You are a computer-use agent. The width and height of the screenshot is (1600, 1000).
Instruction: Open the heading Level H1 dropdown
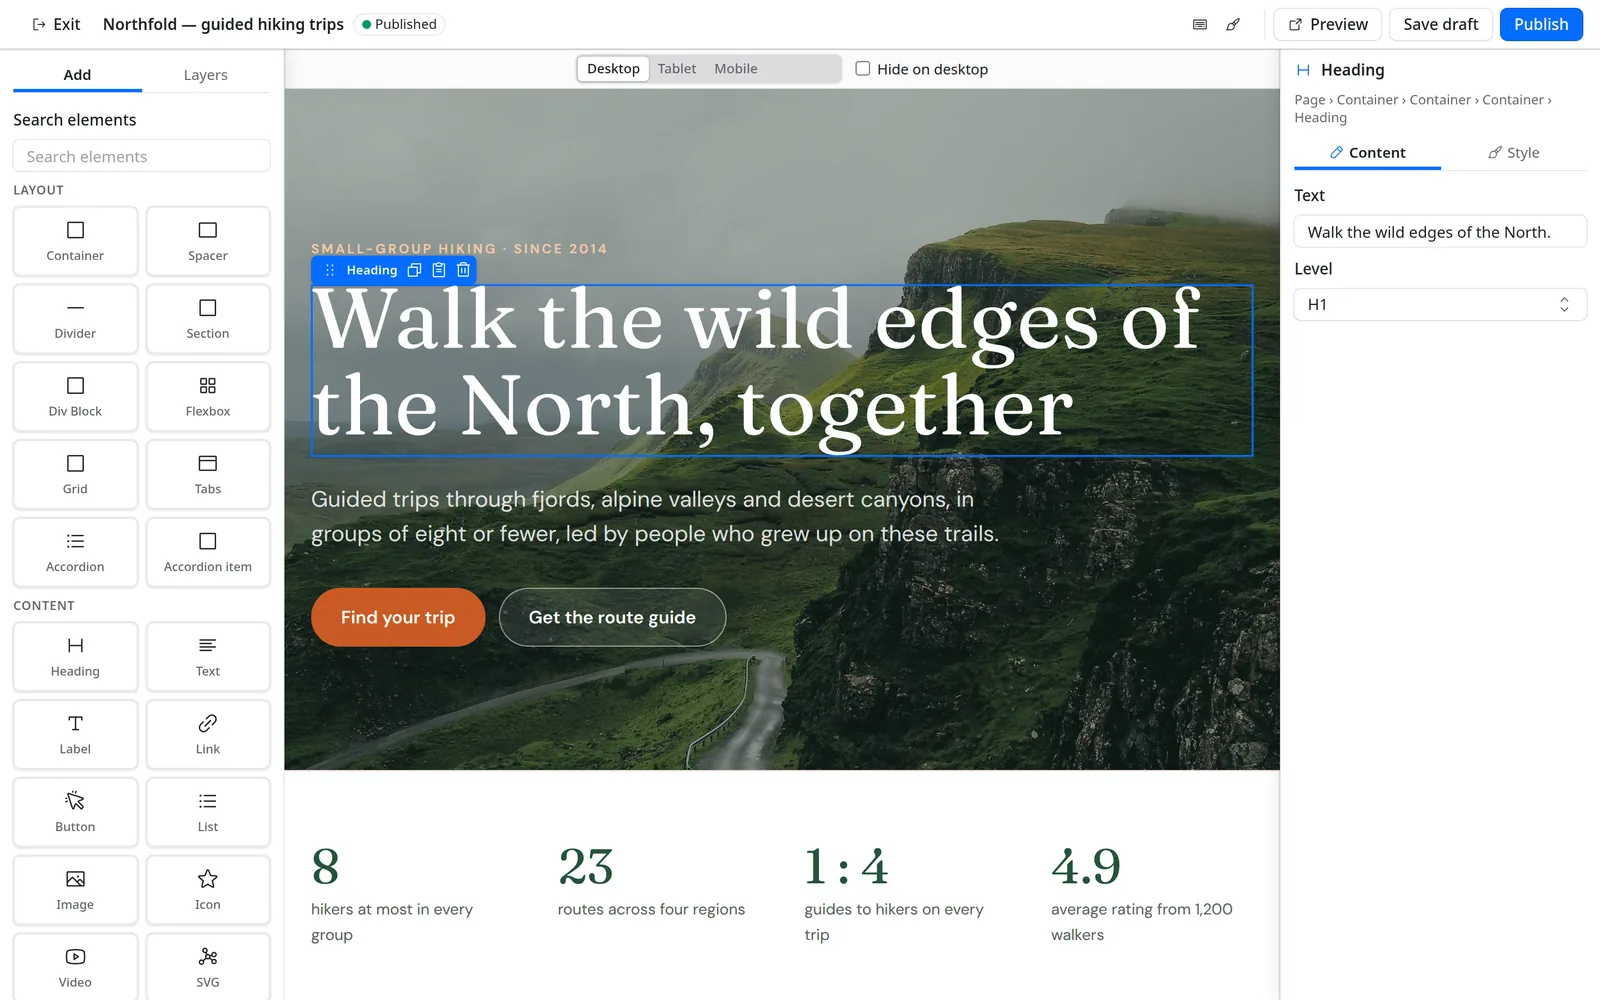[1440, 305]
